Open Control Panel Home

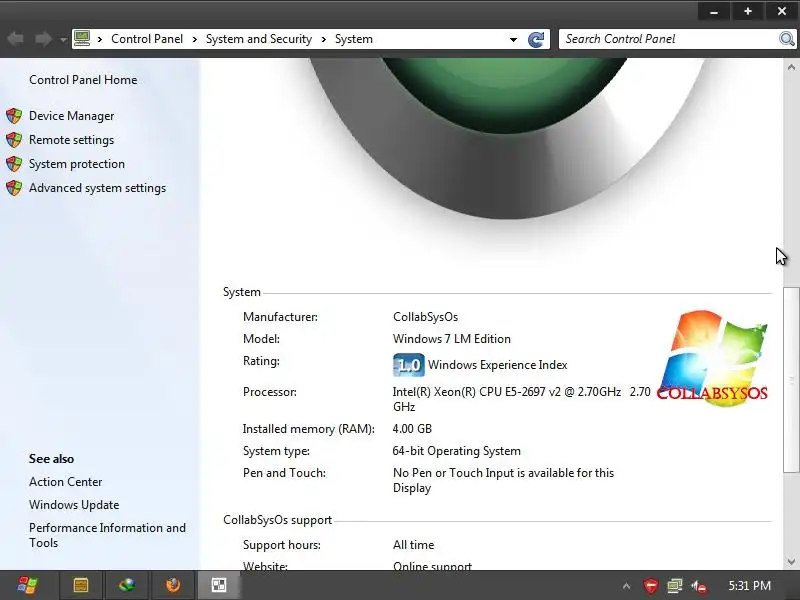tap(83, 80)
